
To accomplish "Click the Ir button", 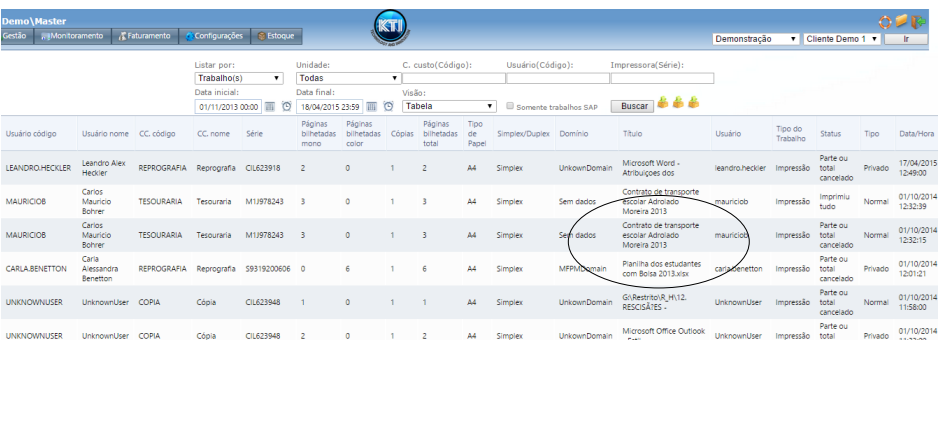I will pyautogui.click(x=906, y=39).
